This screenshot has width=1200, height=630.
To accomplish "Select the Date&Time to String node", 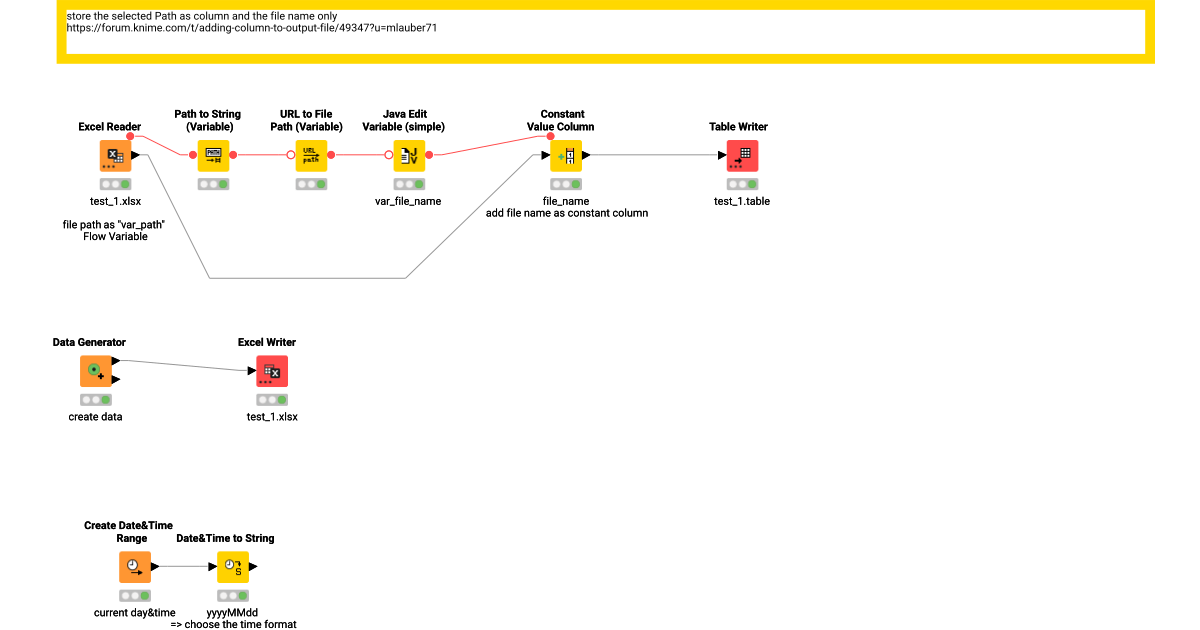I will pyautogui.click(x=232, y=567).
